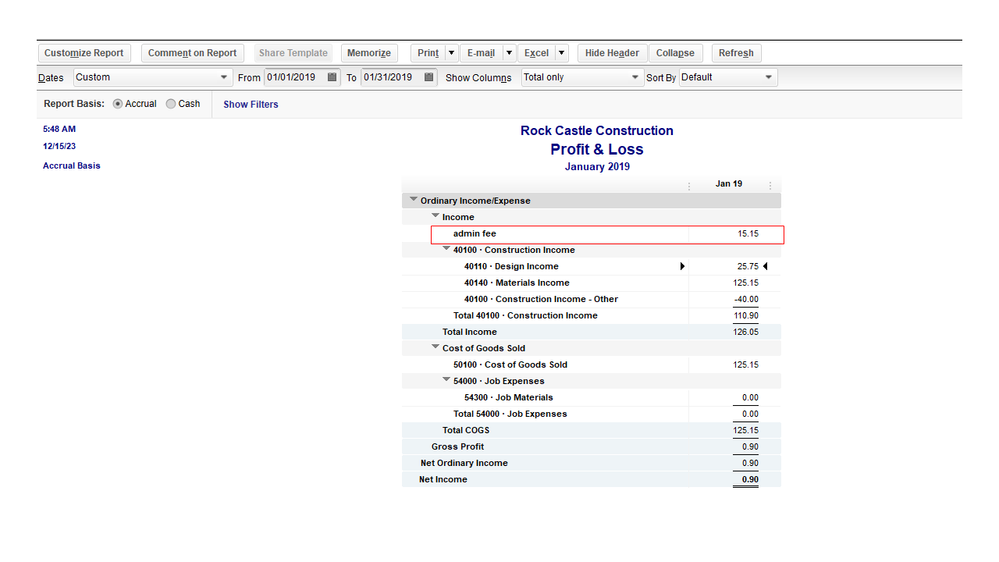The image size is (999, 562).
Task: Click the Hide Header button
Action: tap(612, 53)
